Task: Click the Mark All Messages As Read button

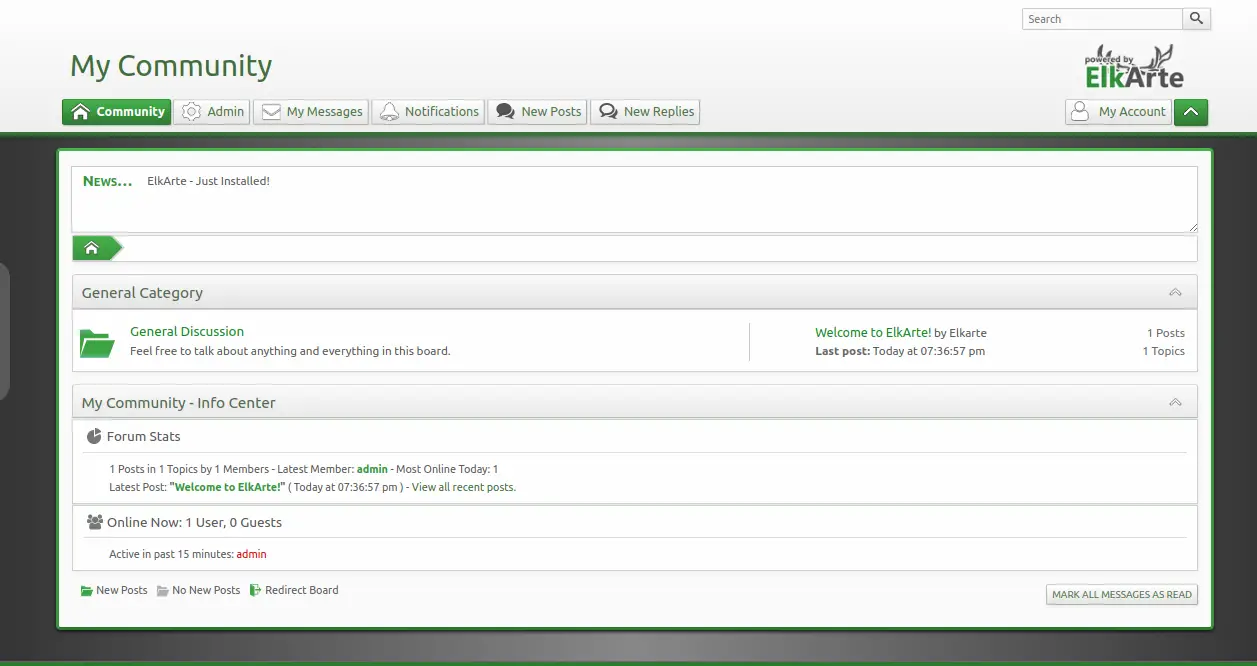Action: click(x=1122, y=594)
